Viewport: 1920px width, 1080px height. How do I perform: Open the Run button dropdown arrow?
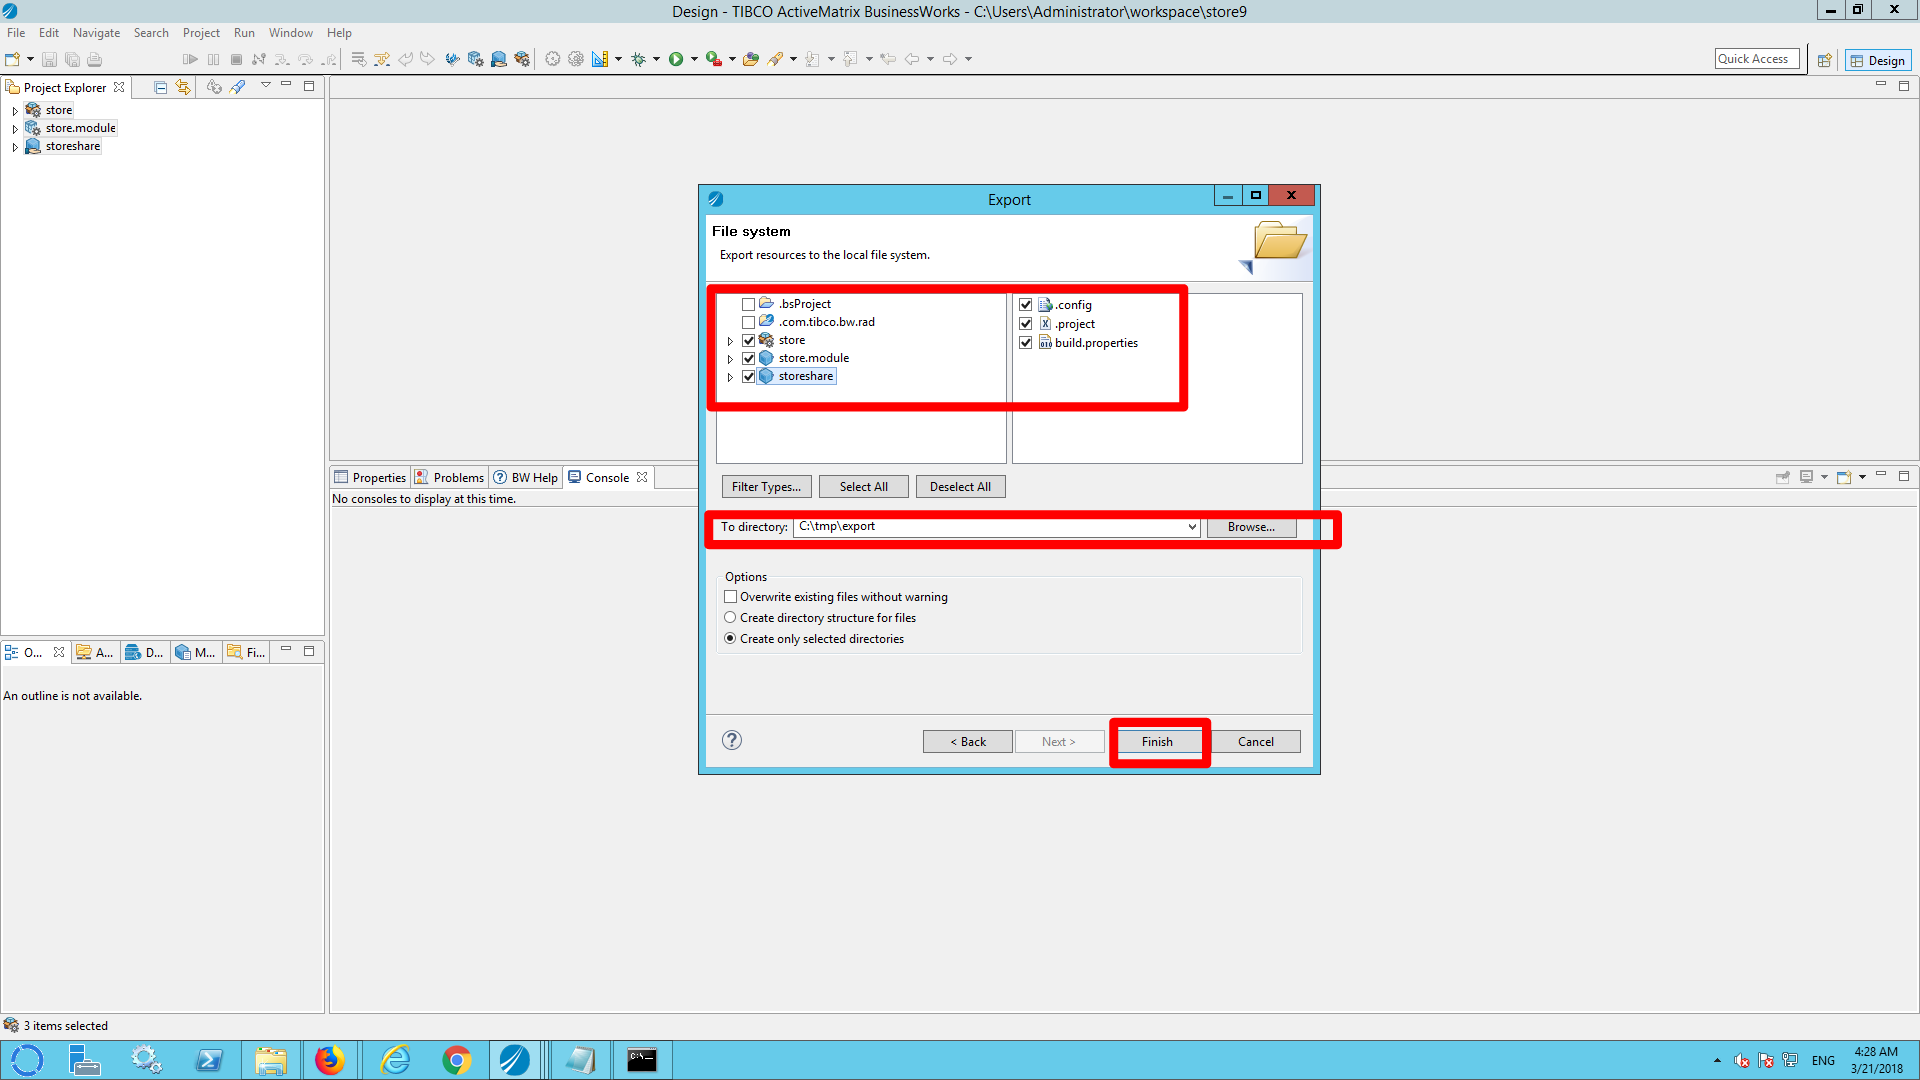point(694,60)
